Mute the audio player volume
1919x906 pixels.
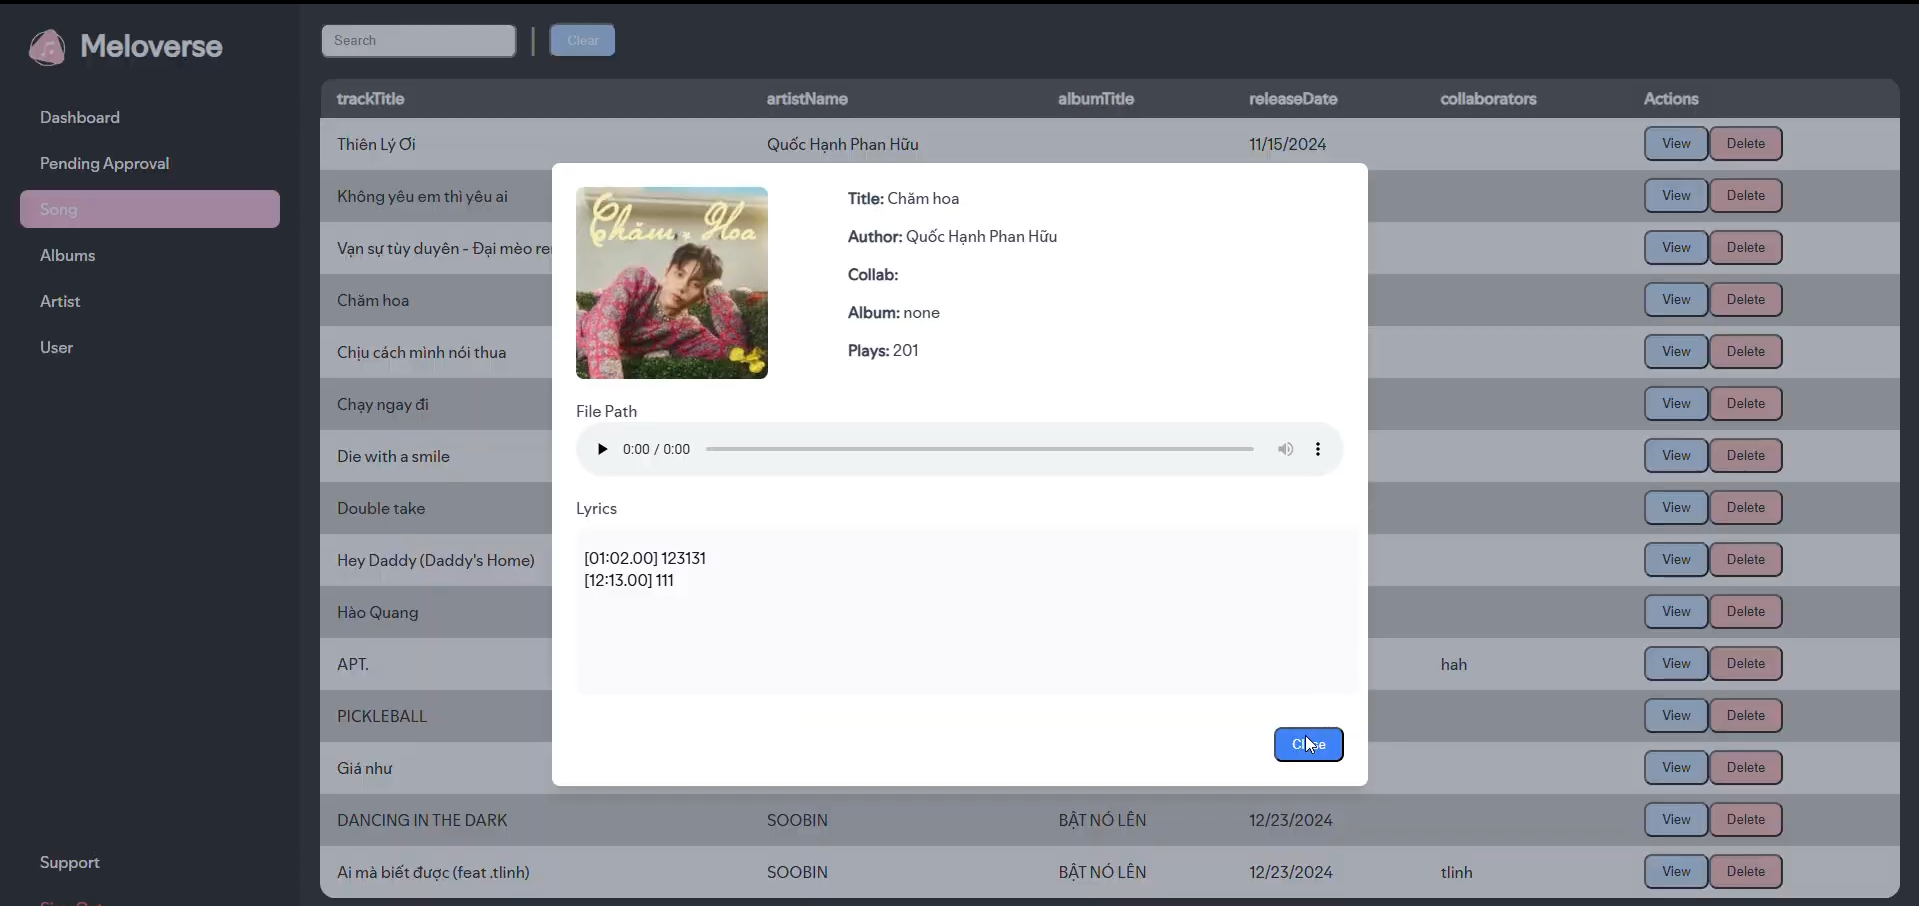pyautogui.click(x=1285, y=449)
